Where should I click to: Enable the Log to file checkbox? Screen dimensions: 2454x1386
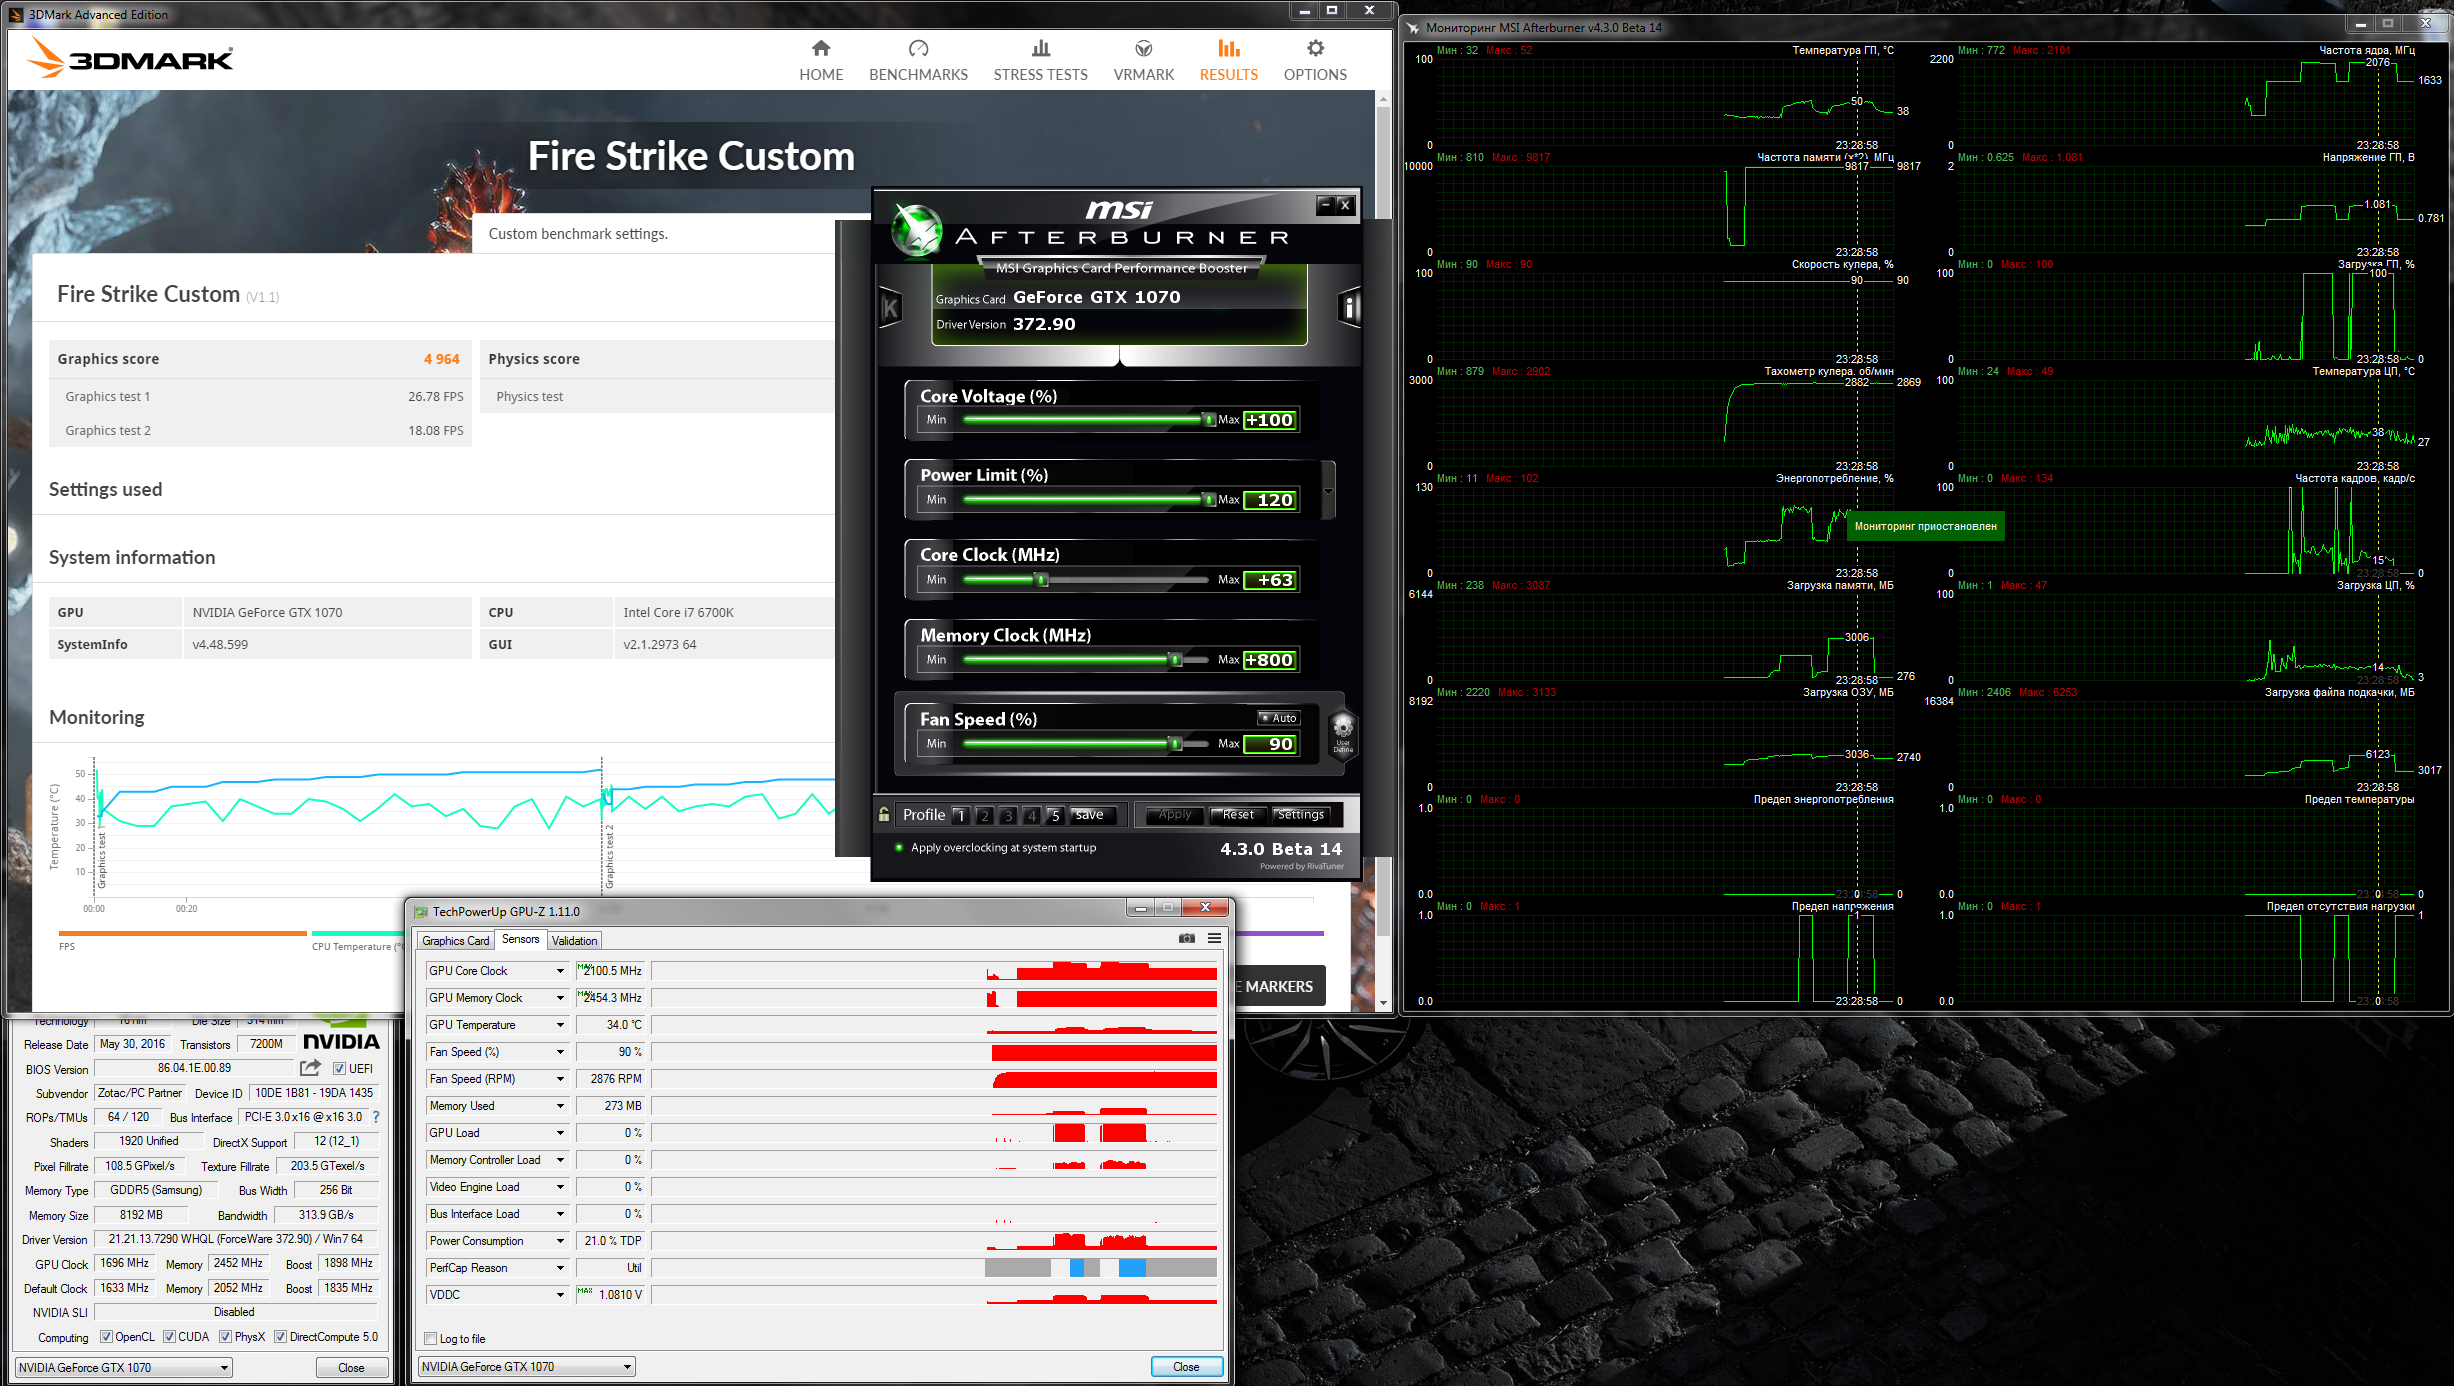click(x=431, y=1338)
